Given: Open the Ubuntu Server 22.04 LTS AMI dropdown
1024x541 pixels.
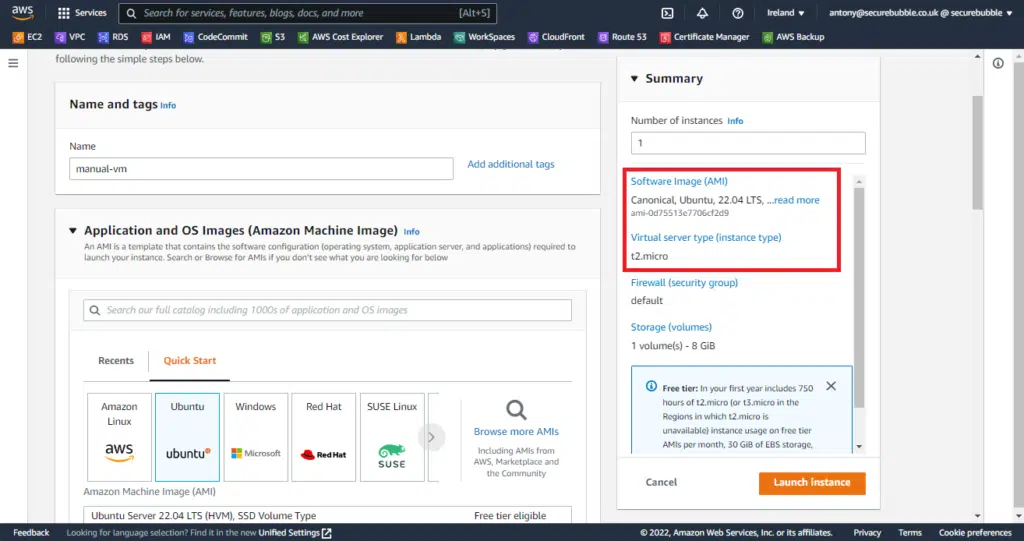Looking at the screenshot, I should tap(327, 516).
